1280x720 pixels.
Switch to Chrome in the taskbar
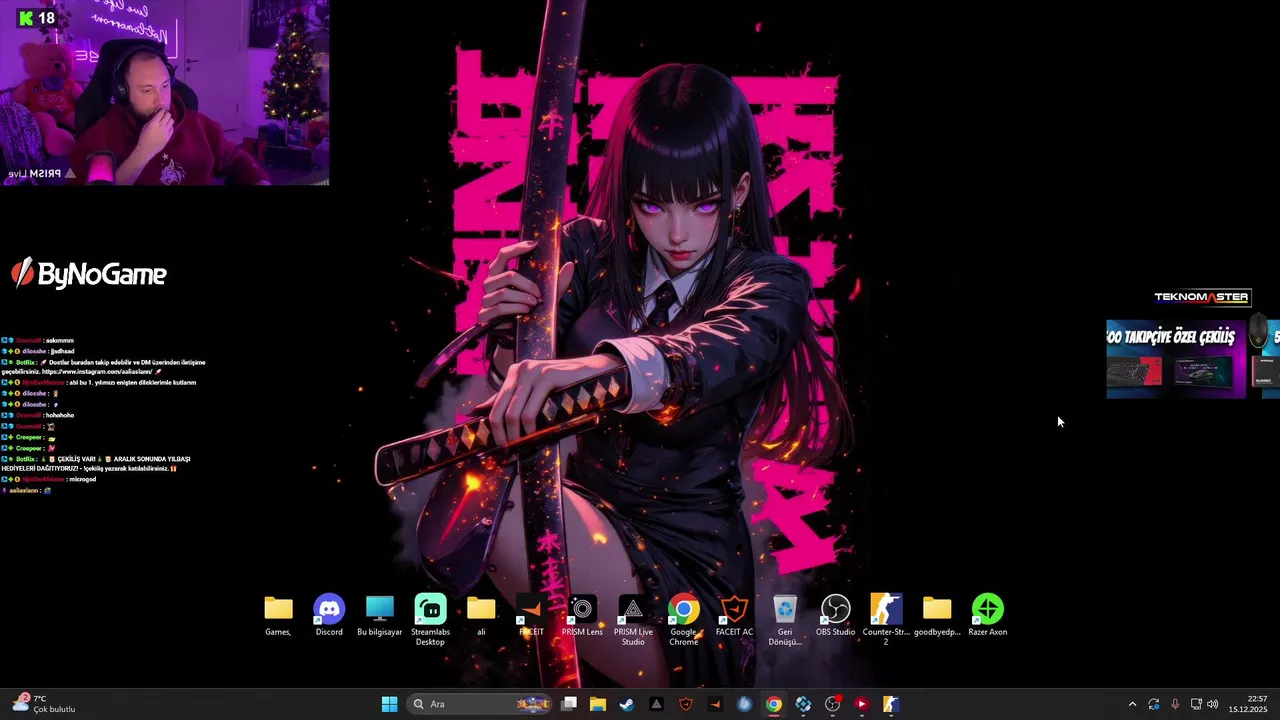773,704
